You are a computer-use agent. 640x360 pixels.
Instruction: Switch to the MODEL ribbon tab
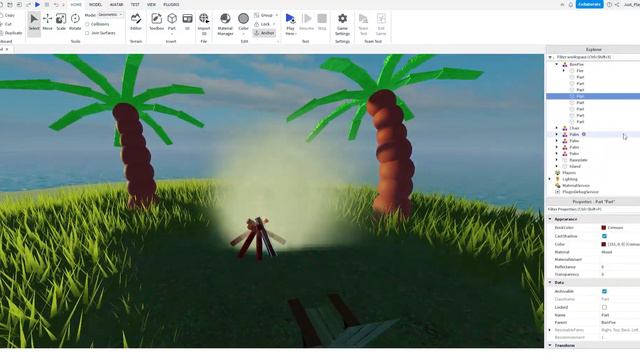(x=96, y=4)
